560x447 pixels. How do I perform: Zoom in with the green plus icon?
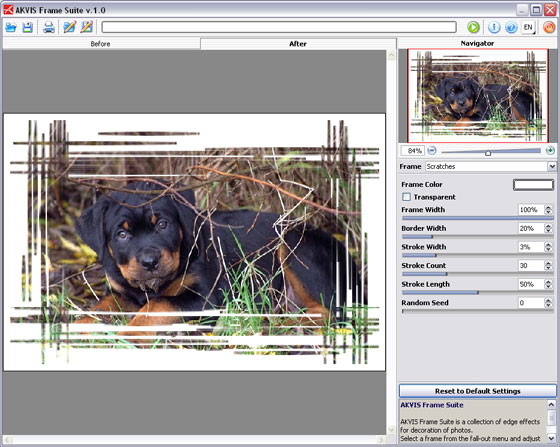pos(550,150)
